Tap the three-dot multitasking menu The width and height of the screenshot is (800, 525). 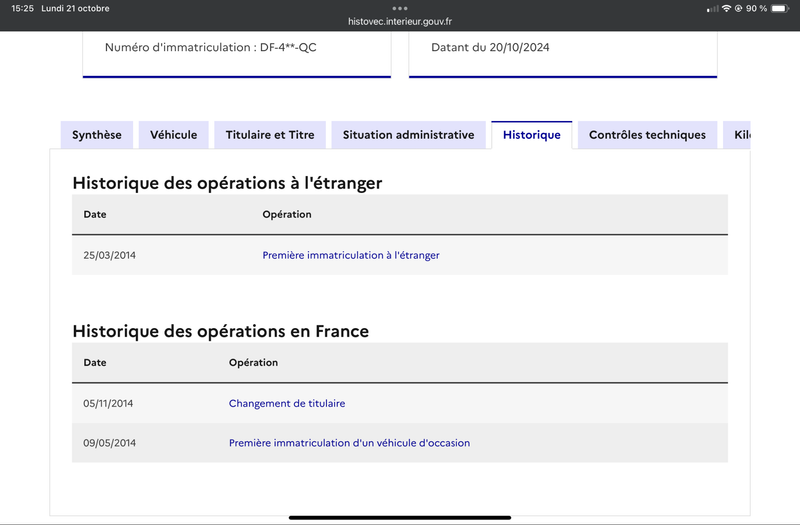click(400, 8)
